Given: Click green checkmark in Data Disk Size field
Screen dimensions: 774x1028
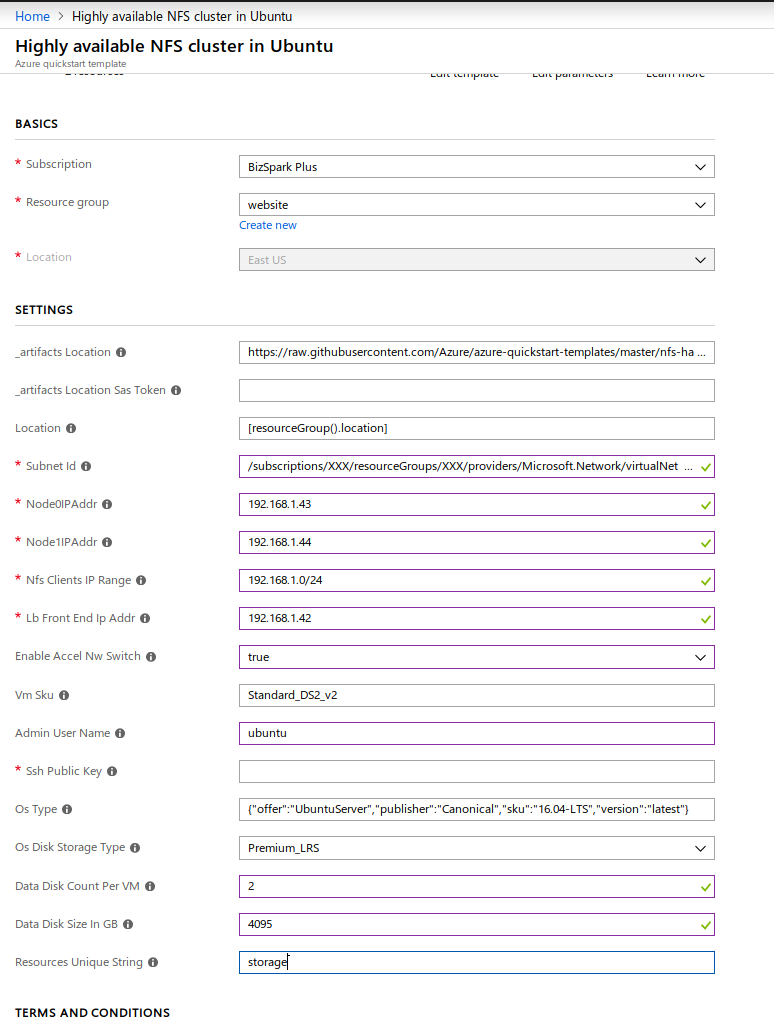Looking at the screenshot, I should click(x=706, y=925).
